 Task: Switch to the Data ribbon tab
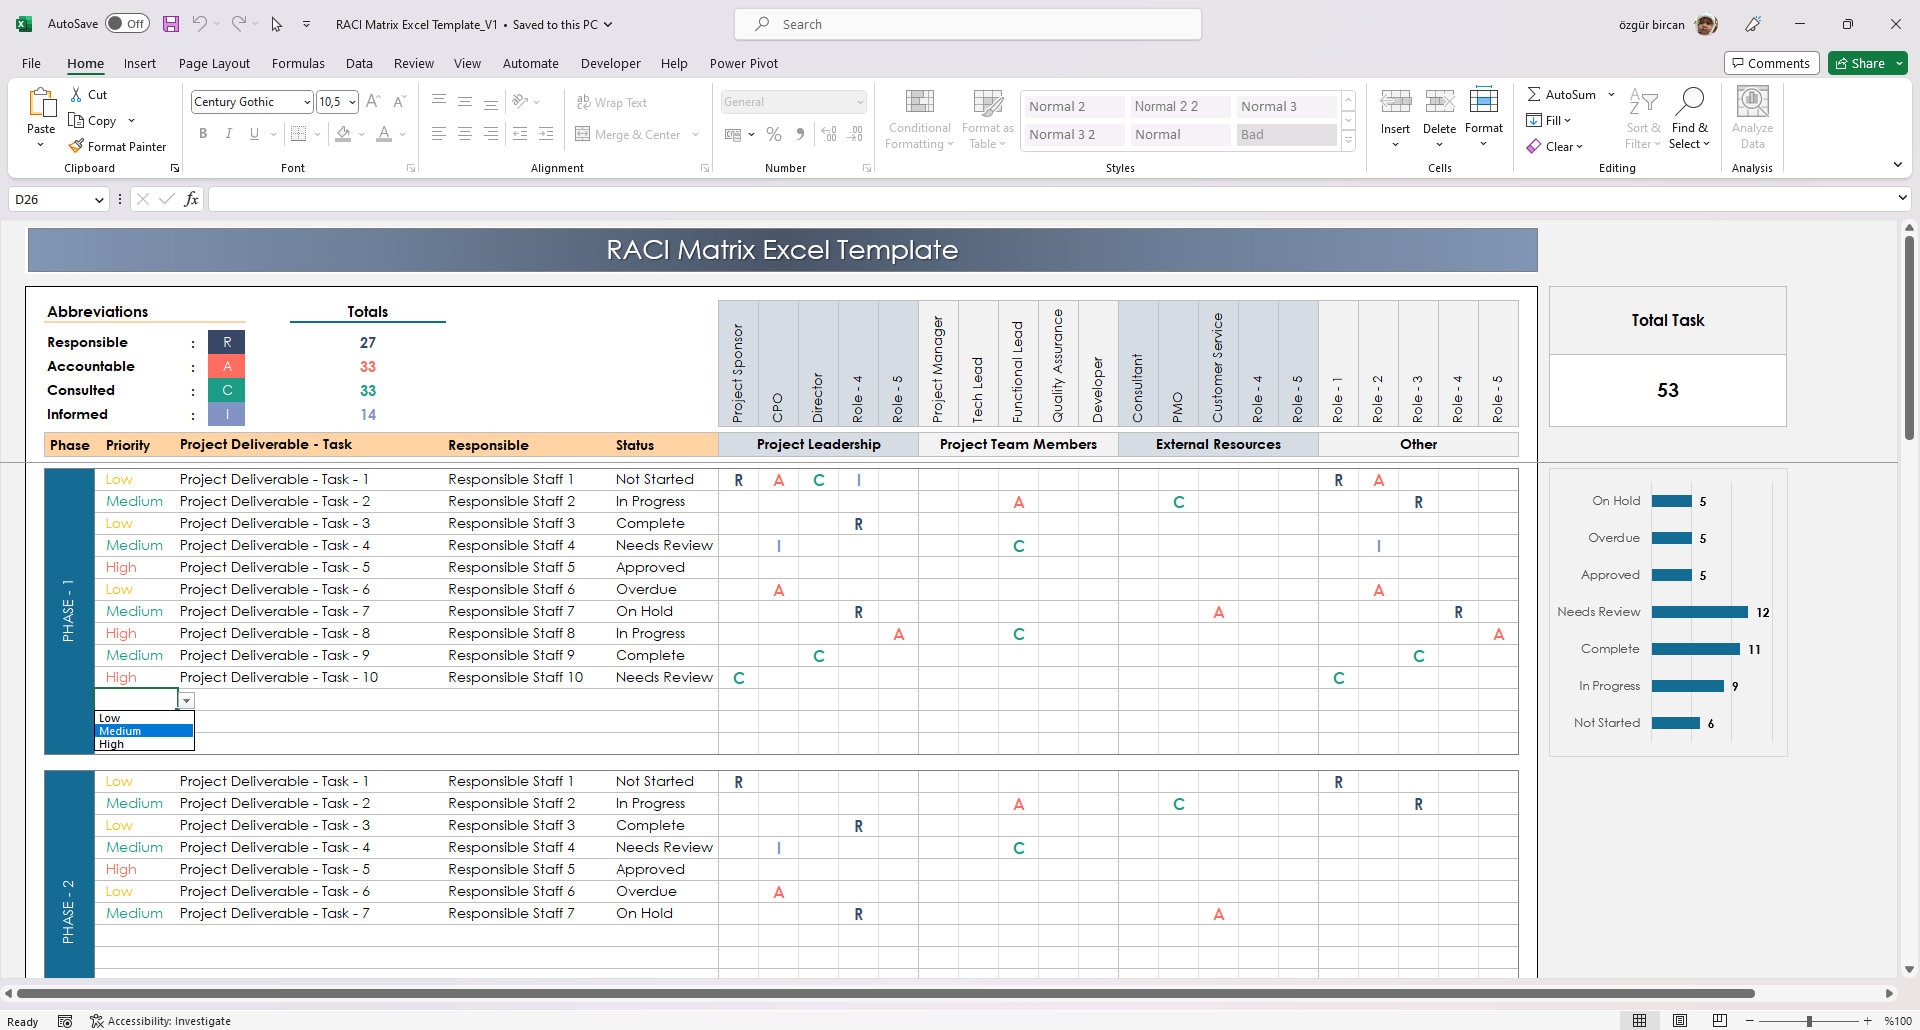pyautogui.click(x=359, y=63)
